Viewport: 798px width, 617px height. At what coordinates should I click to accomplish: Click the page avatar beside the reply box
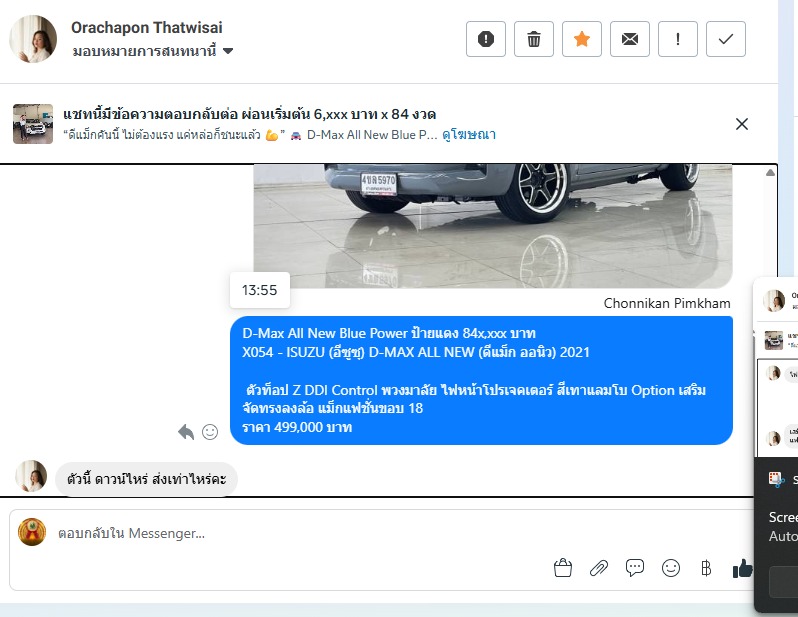click(32, 532)
